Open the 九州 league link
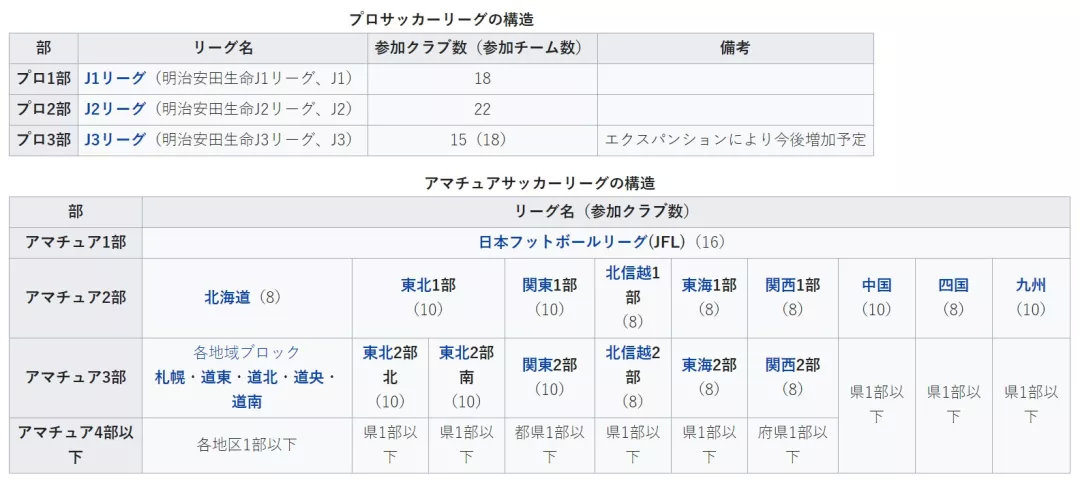1080x481 pixels. [x=1030, y=286]
